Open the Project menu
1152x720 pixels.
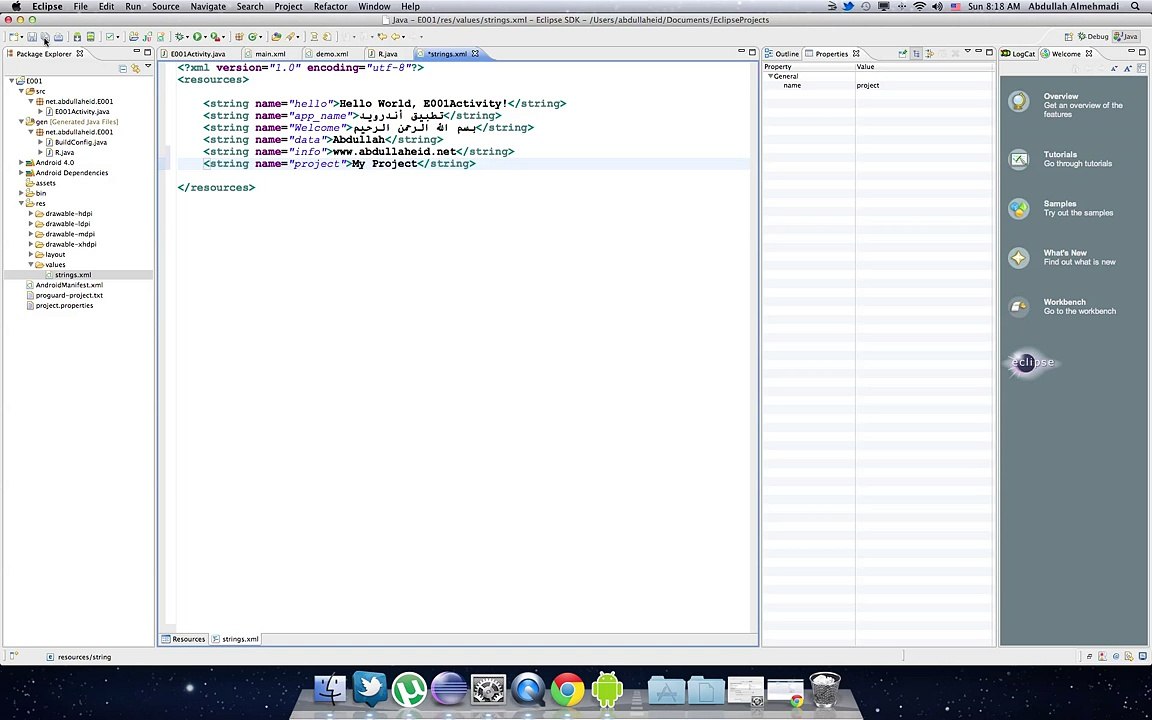pos(289,7)
